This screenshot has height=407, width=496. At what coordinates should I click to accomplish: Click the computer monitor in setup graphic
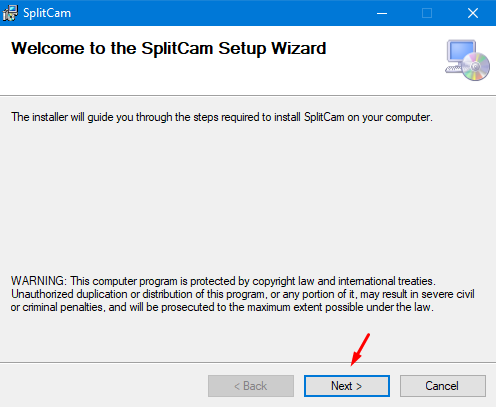tap(461, 52)
